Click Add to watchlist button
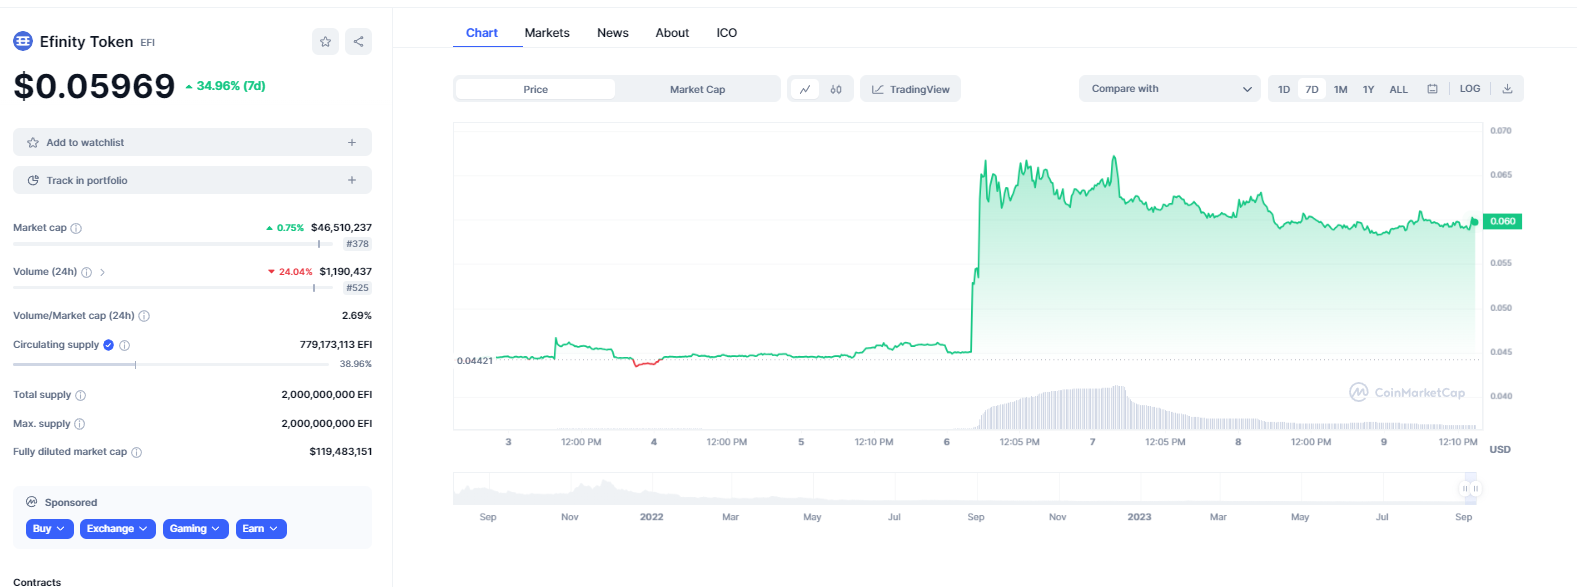 192,143
